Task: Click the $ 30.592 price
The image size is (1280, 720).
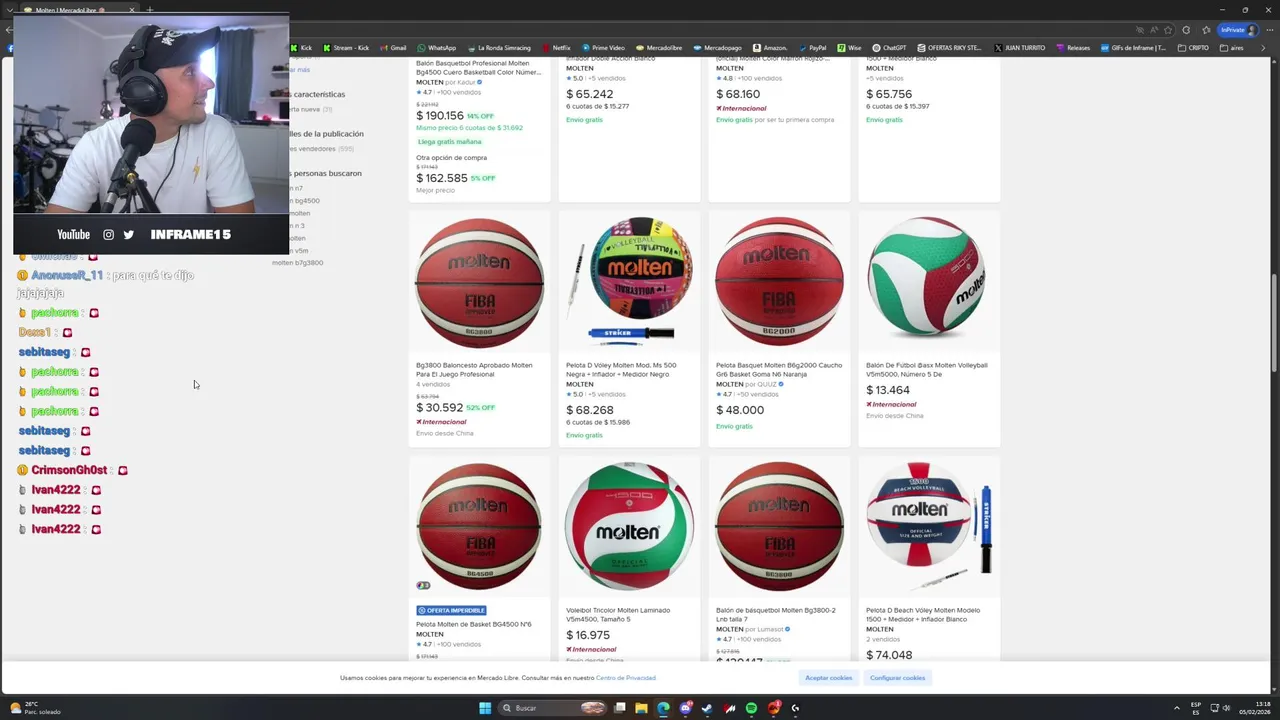Action: pos(439,408)
